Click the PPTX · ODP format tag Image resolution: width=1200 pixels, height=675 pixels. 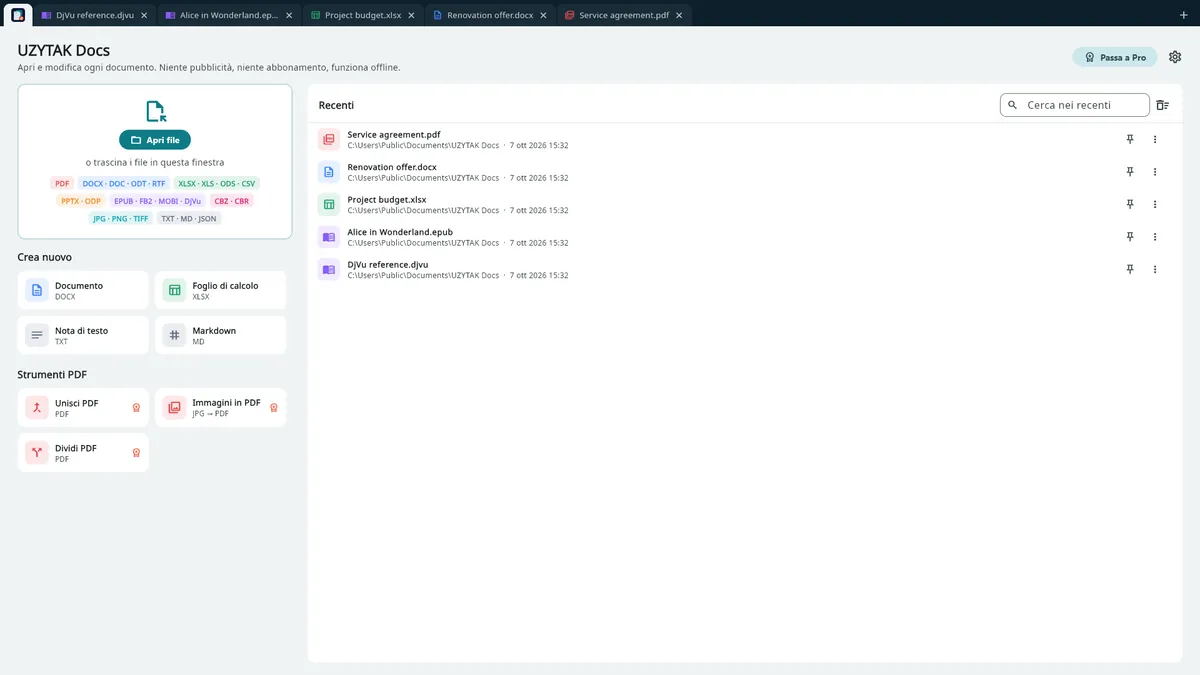81,201
